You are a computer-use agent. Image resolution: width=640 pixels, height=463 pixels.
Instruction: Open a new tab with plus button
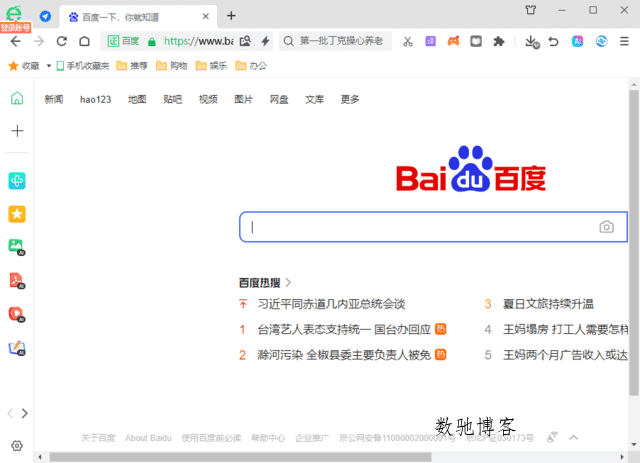tap(231, 16)
